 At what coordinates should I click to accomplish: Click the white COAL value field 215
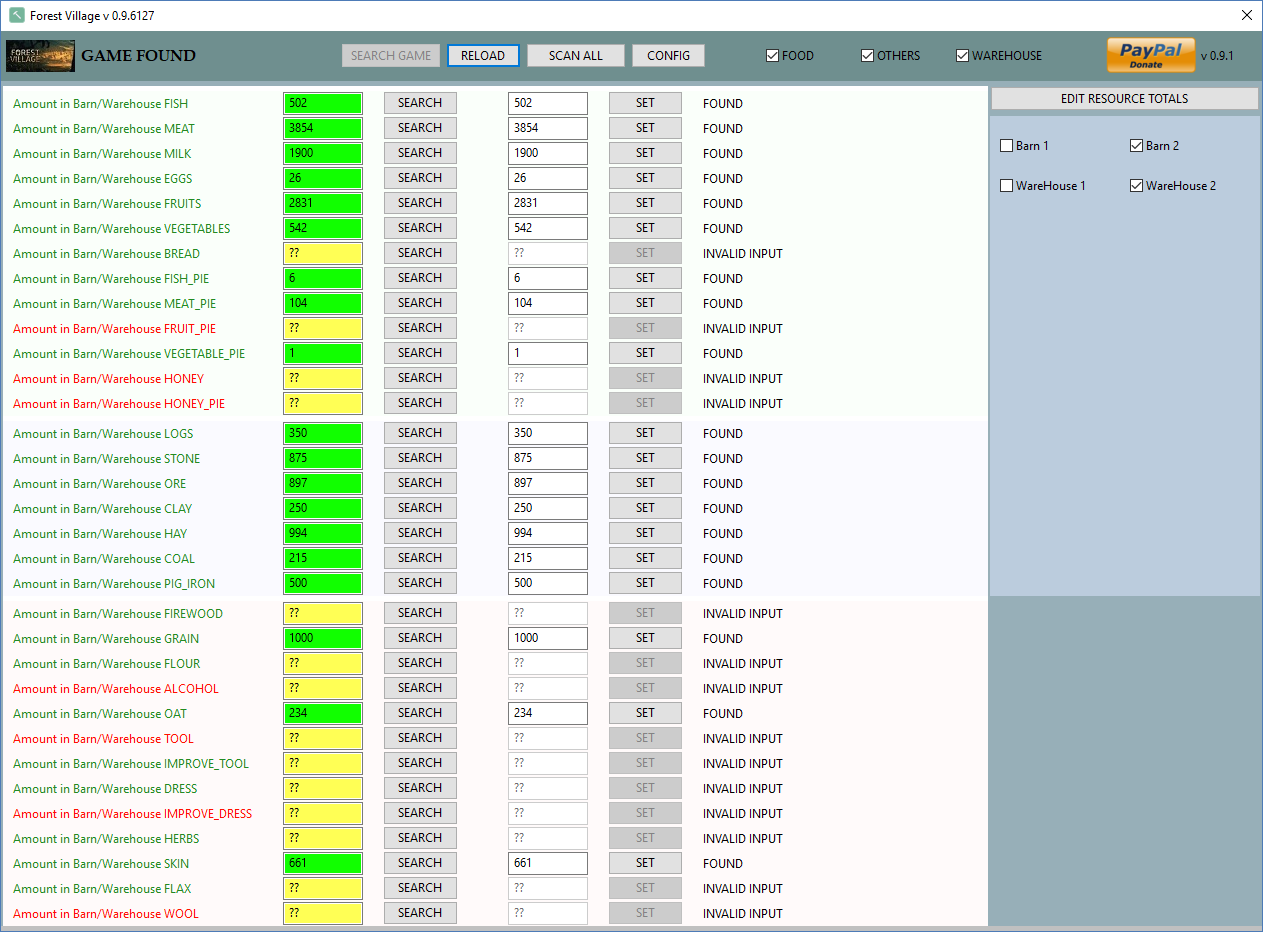pyautogui.click(x=548, y=558)
